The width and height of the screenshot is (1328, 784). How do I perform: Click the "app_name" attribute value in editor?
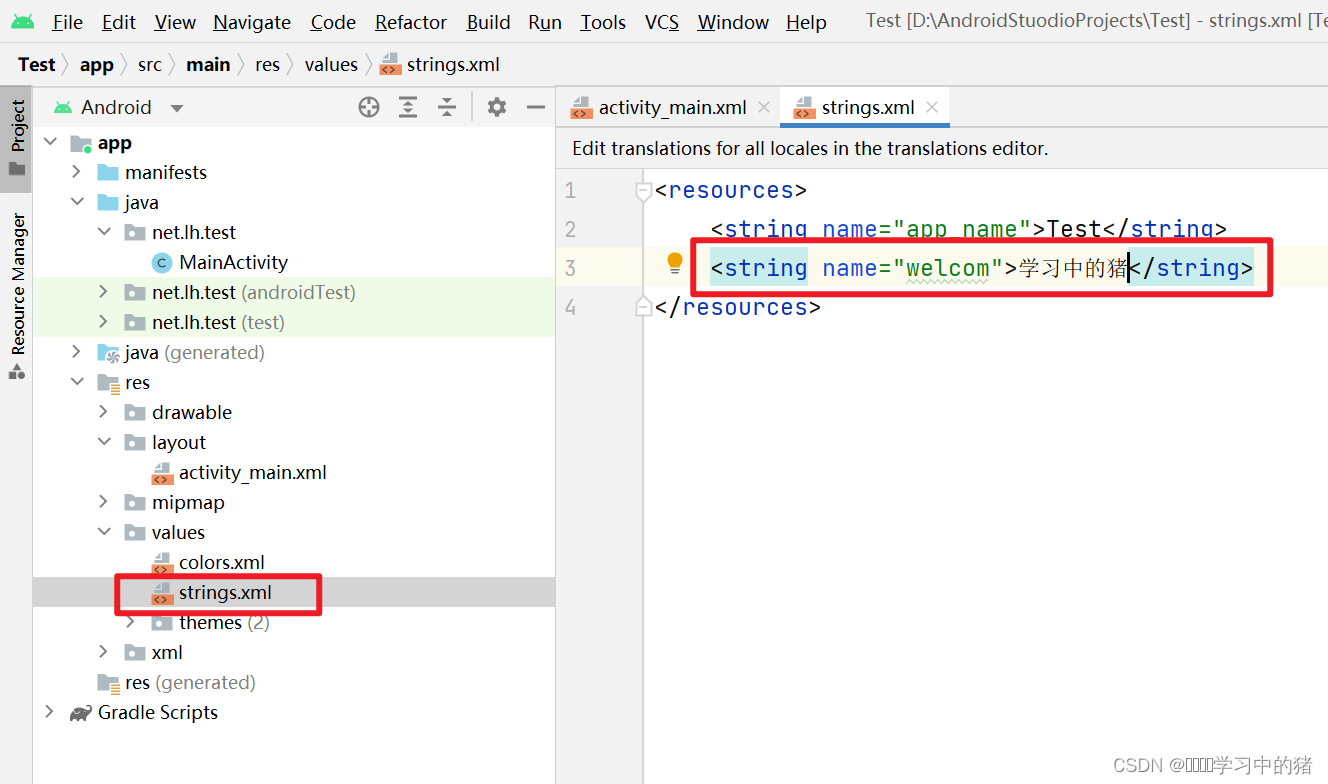(962, 229)
